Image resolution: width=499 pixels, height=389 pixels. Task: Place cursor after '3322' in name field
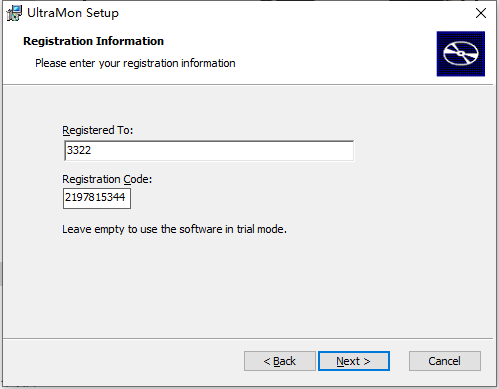click(x=92, y=150)
